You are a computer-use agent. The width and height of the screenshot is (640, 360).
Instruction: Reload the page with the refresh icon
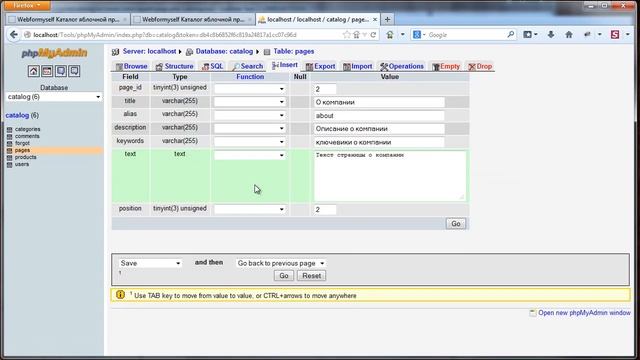[x=373, y=35]
